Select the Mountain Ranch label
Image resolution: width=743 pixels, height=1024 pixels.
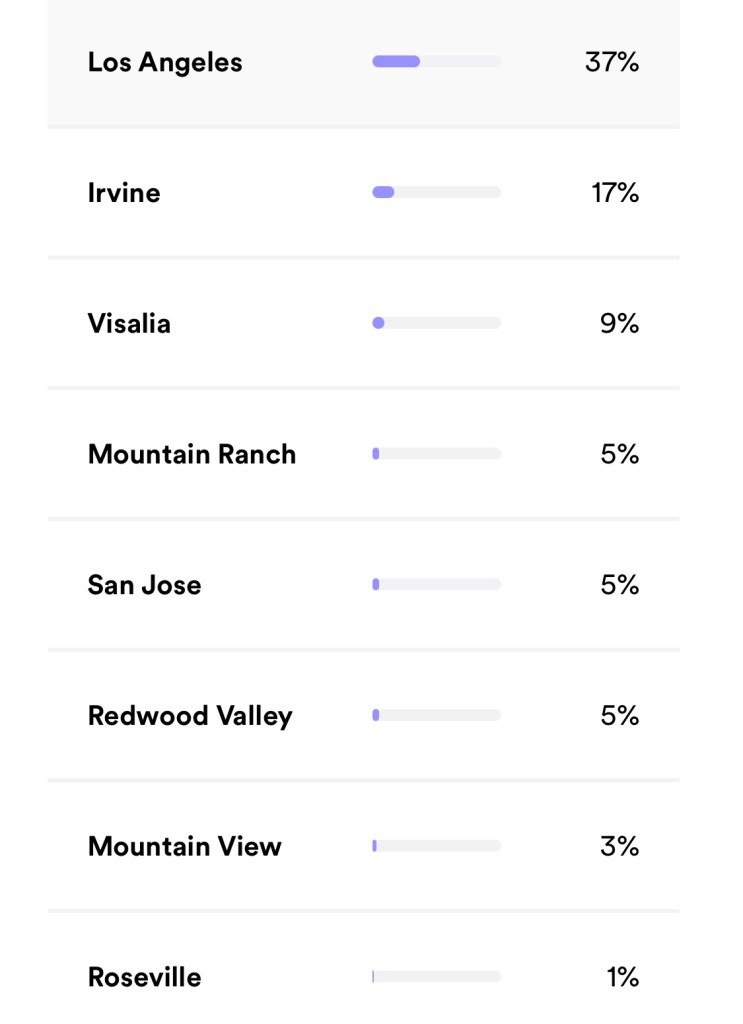192,454
